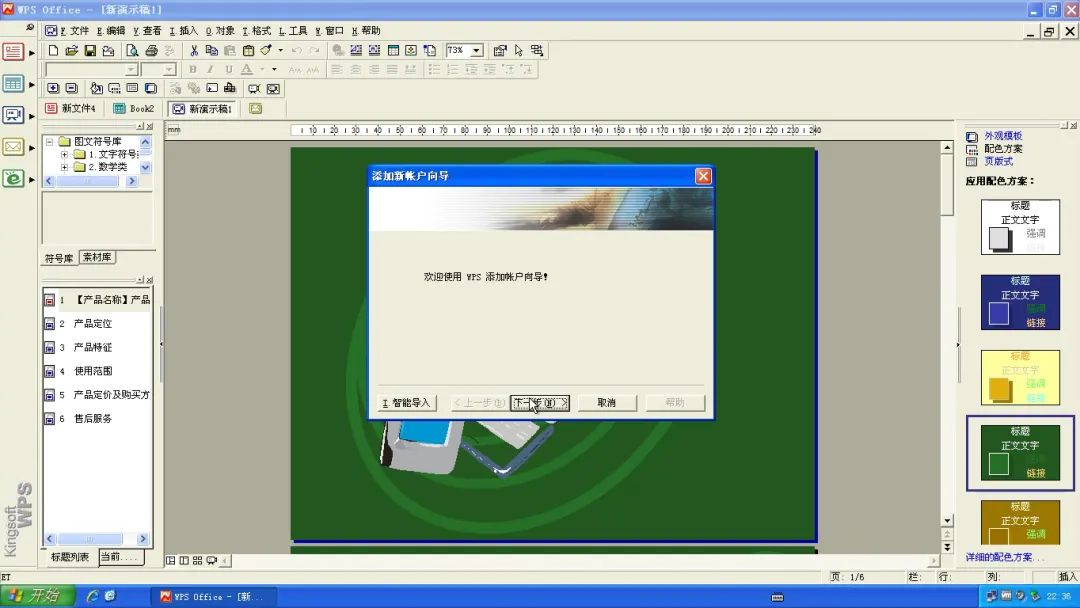The height and width of the screenshot is (608, 1080).
Task: Click 智能导入 button in the wizard
Action: (406, 403)
